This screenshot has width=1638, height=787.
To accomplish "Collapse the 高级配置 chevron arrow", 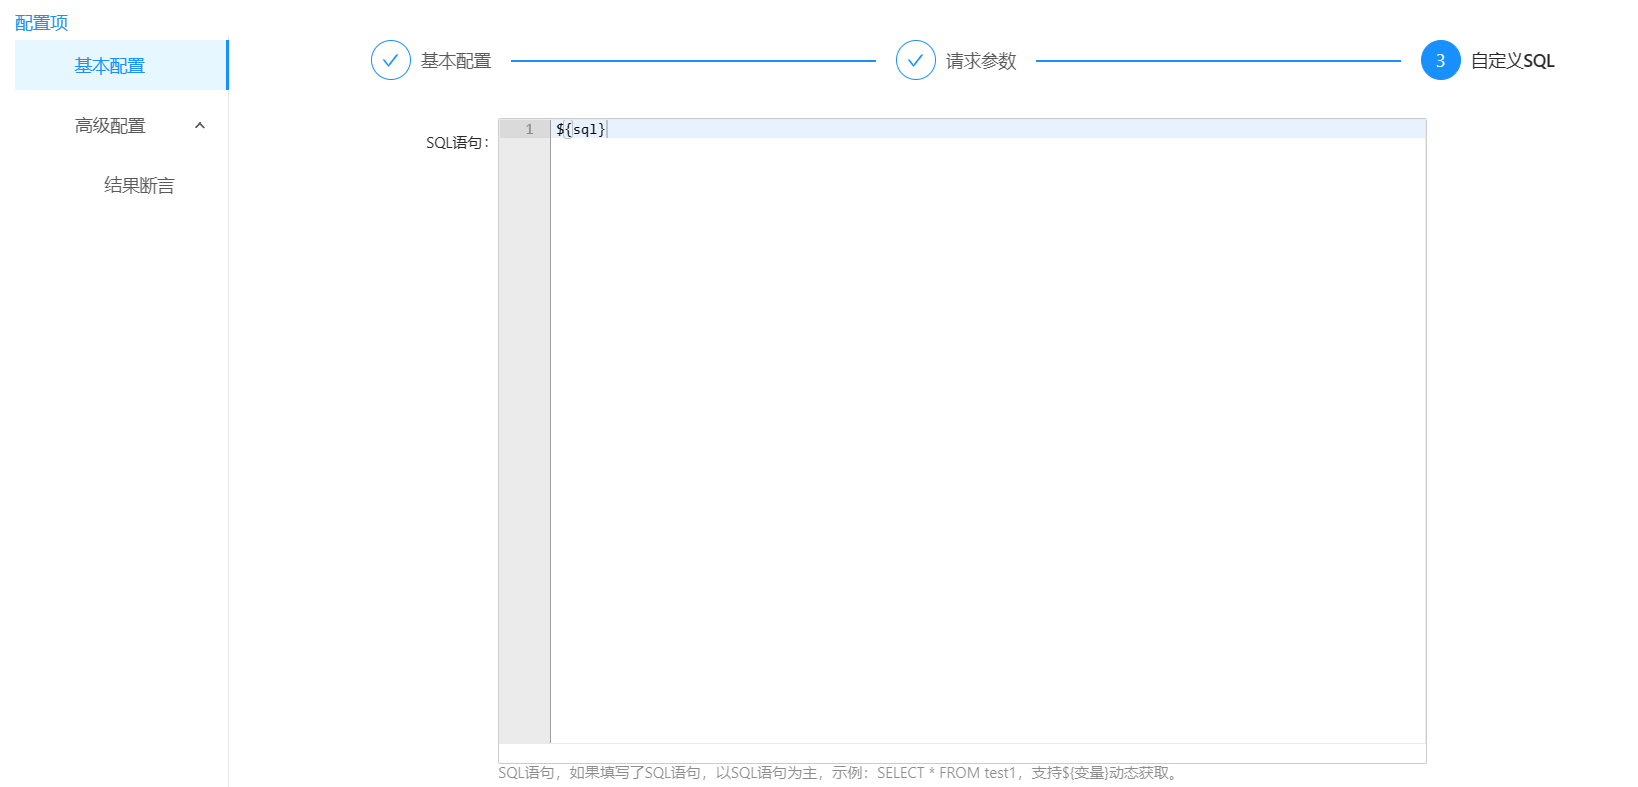I will pyautogui.click(x=200, y=125).
